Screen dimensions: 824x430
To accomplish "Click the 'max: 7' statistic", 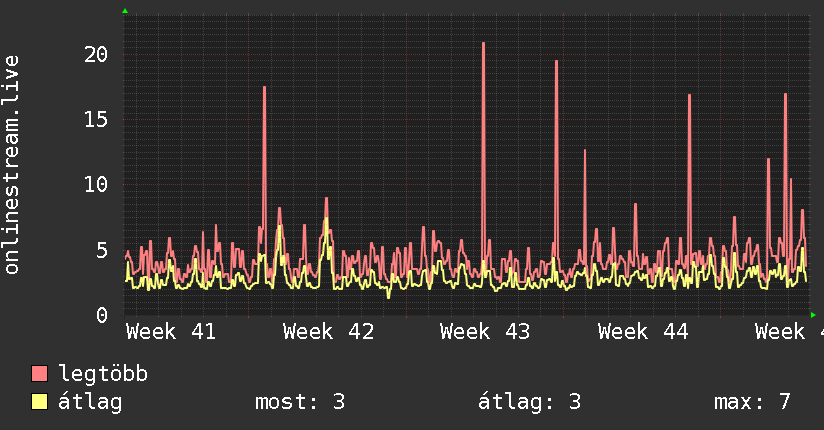I will point(752,402).
